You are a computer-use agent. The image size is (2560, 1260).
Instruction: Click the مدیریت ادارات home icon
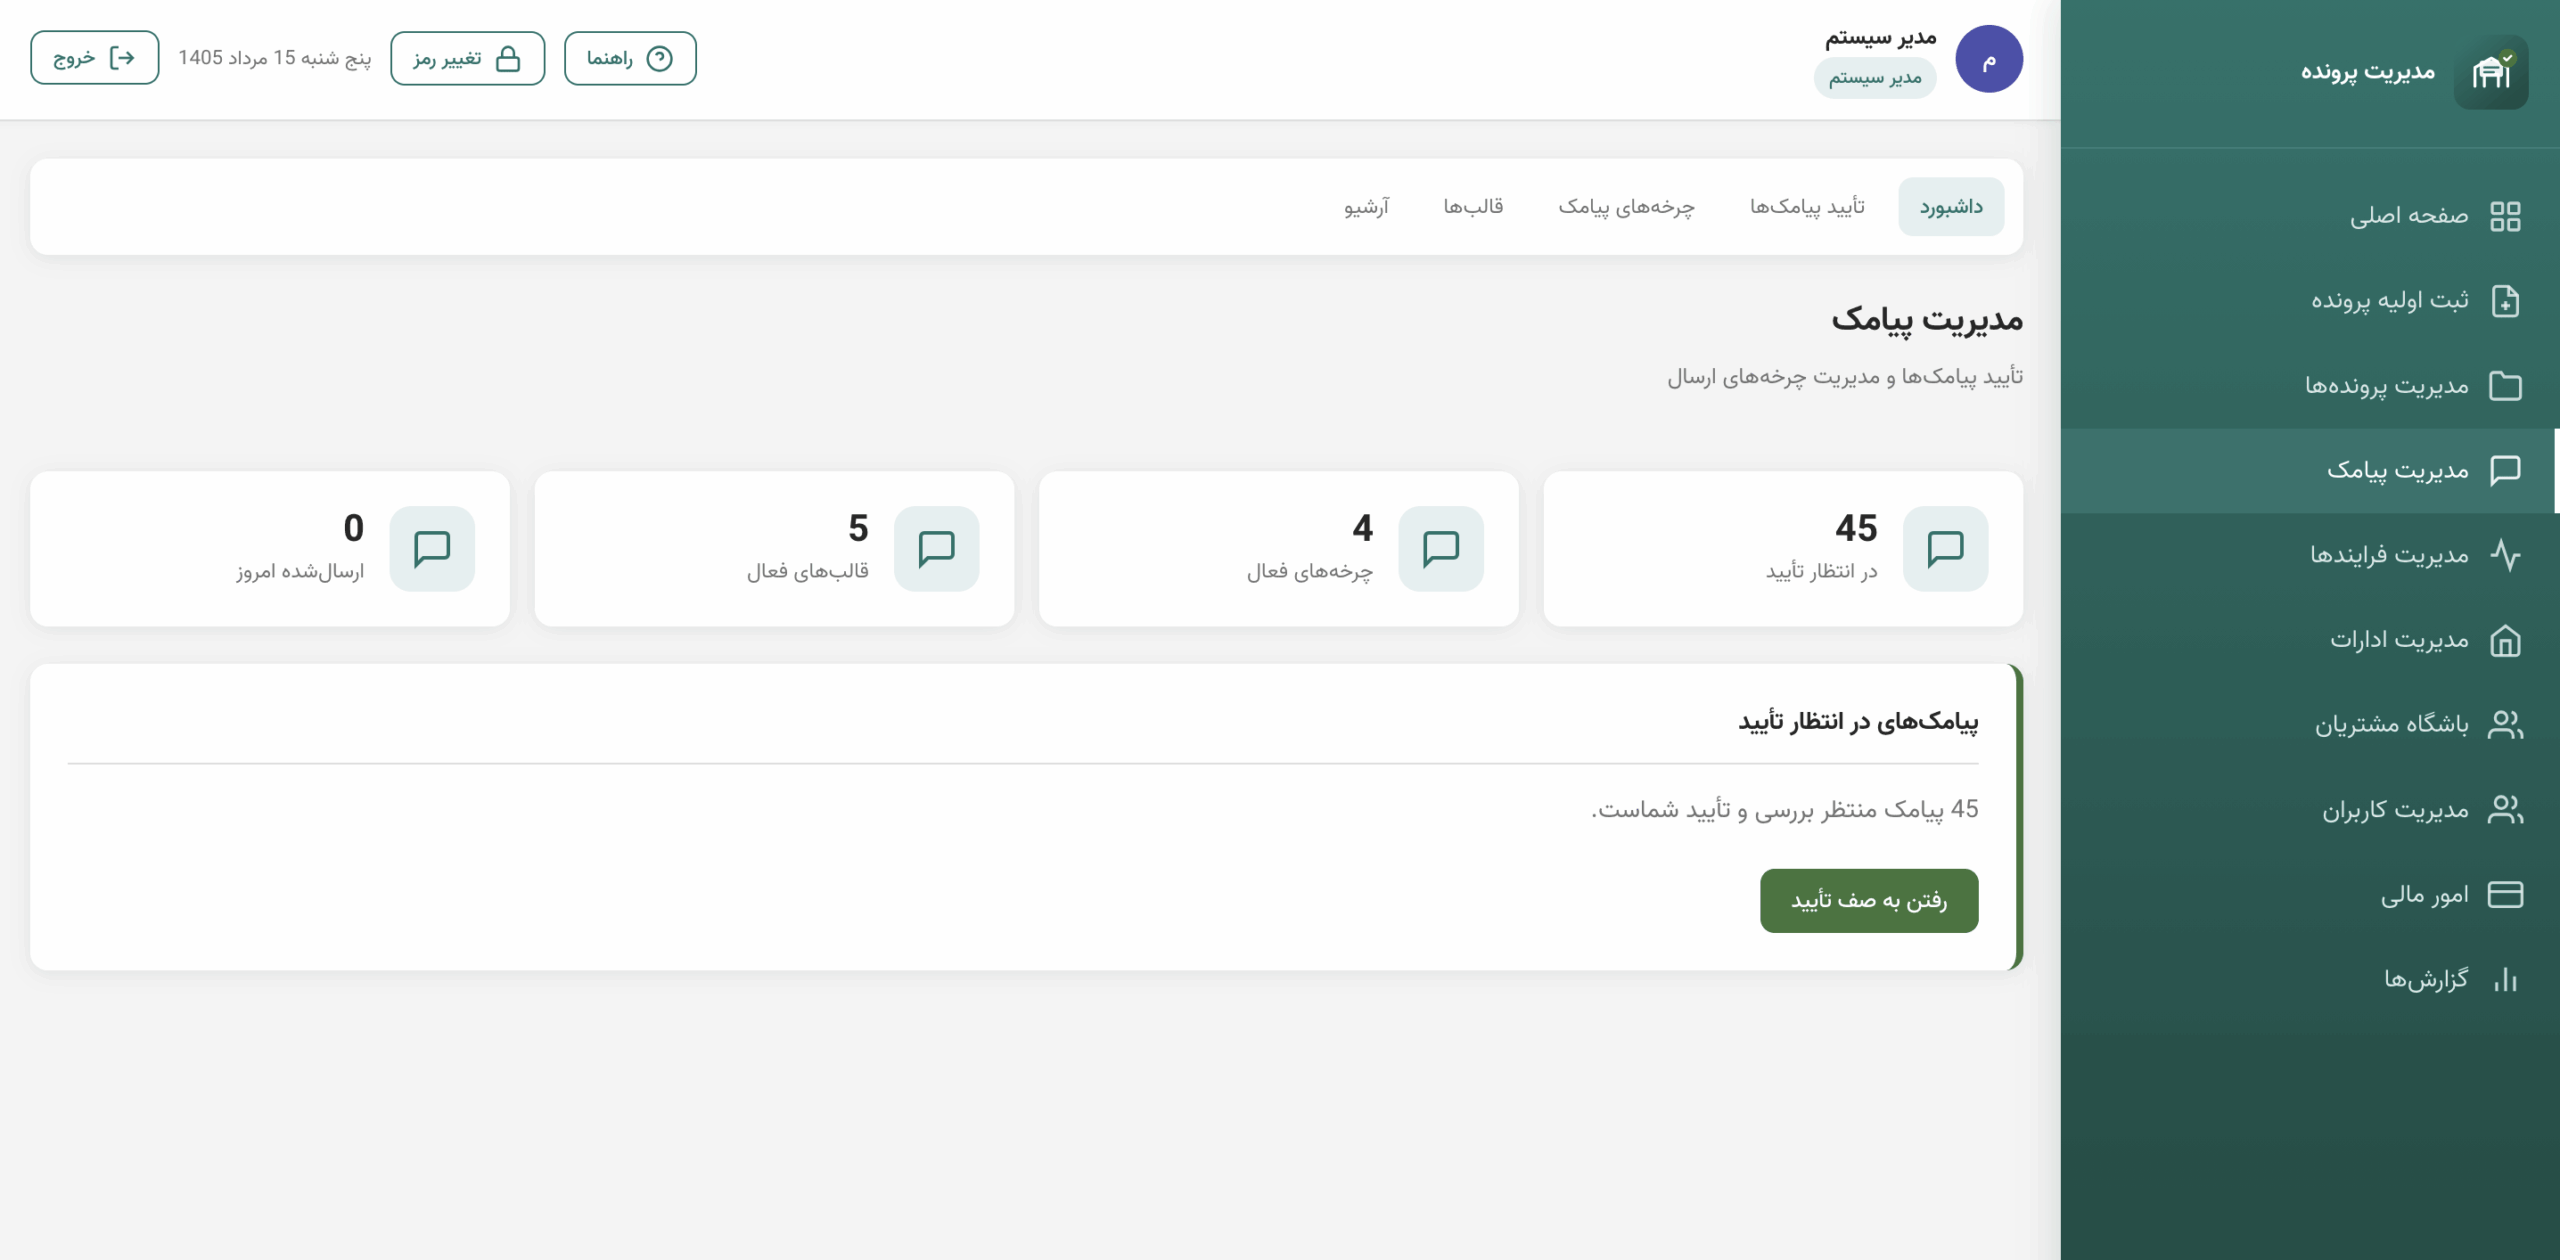pos(2505,640)
